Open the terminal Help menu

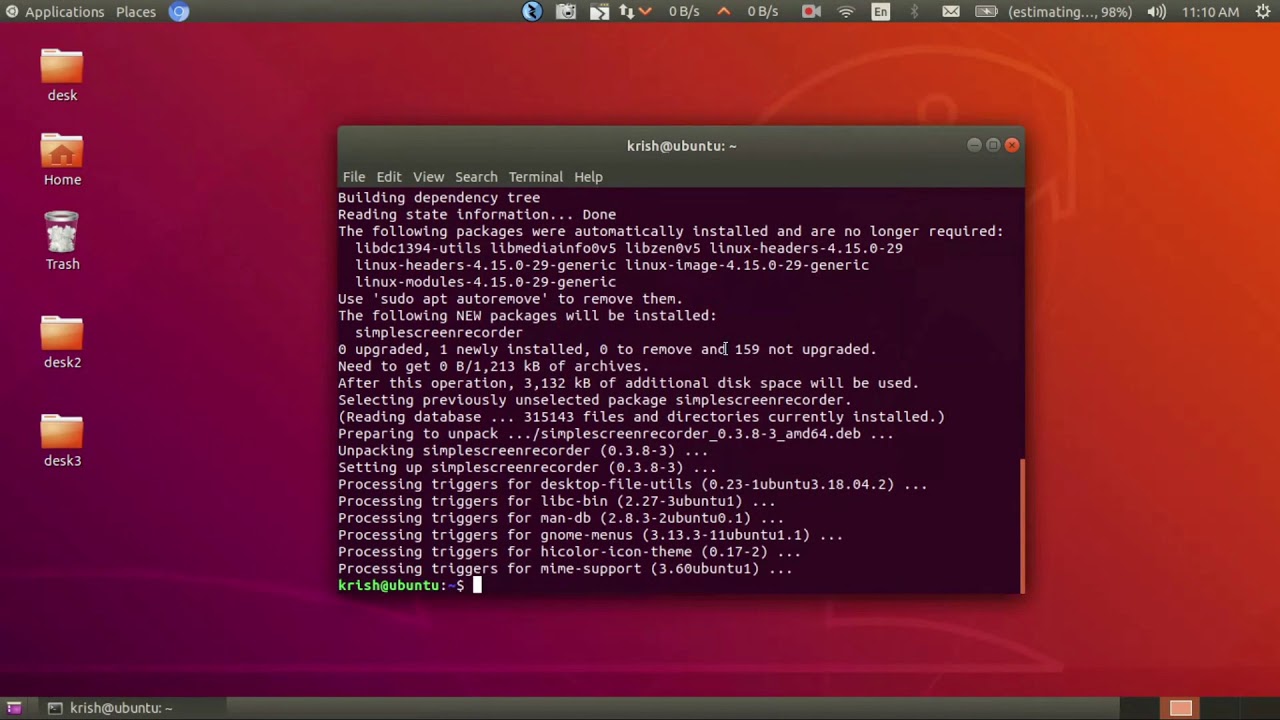[588, 177]
